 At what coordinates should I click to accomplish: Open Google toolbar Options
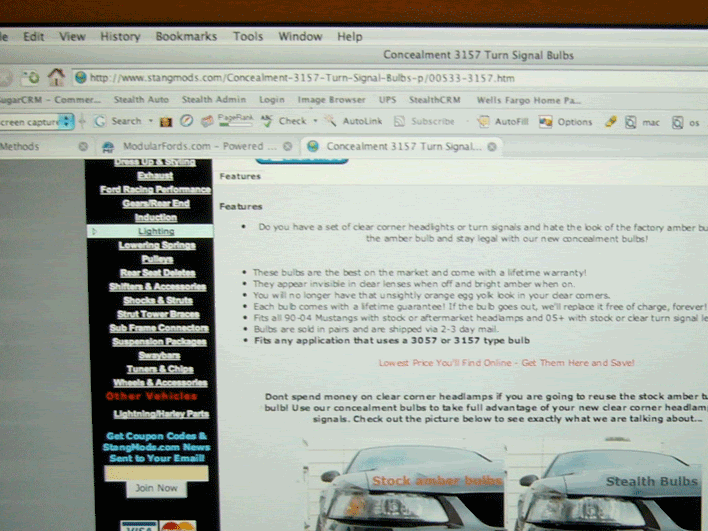pyautogui.click(x=565, y=122)
